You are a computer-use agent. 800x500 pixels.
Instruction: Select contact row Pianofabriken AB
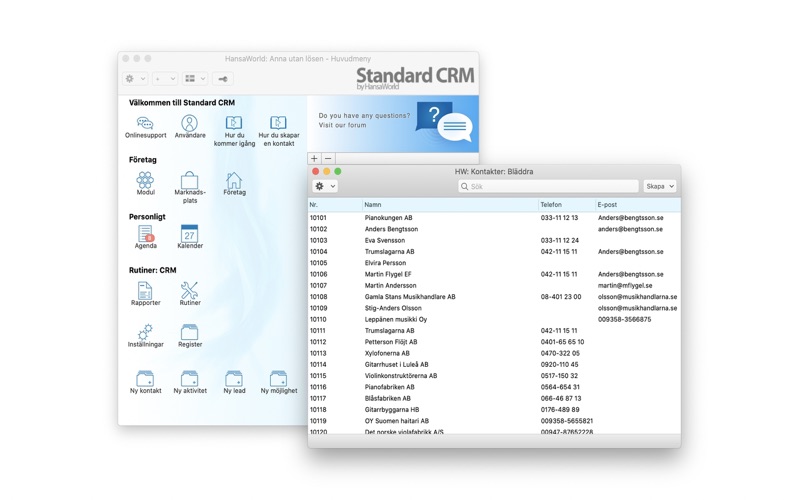(x=494, y=387)
